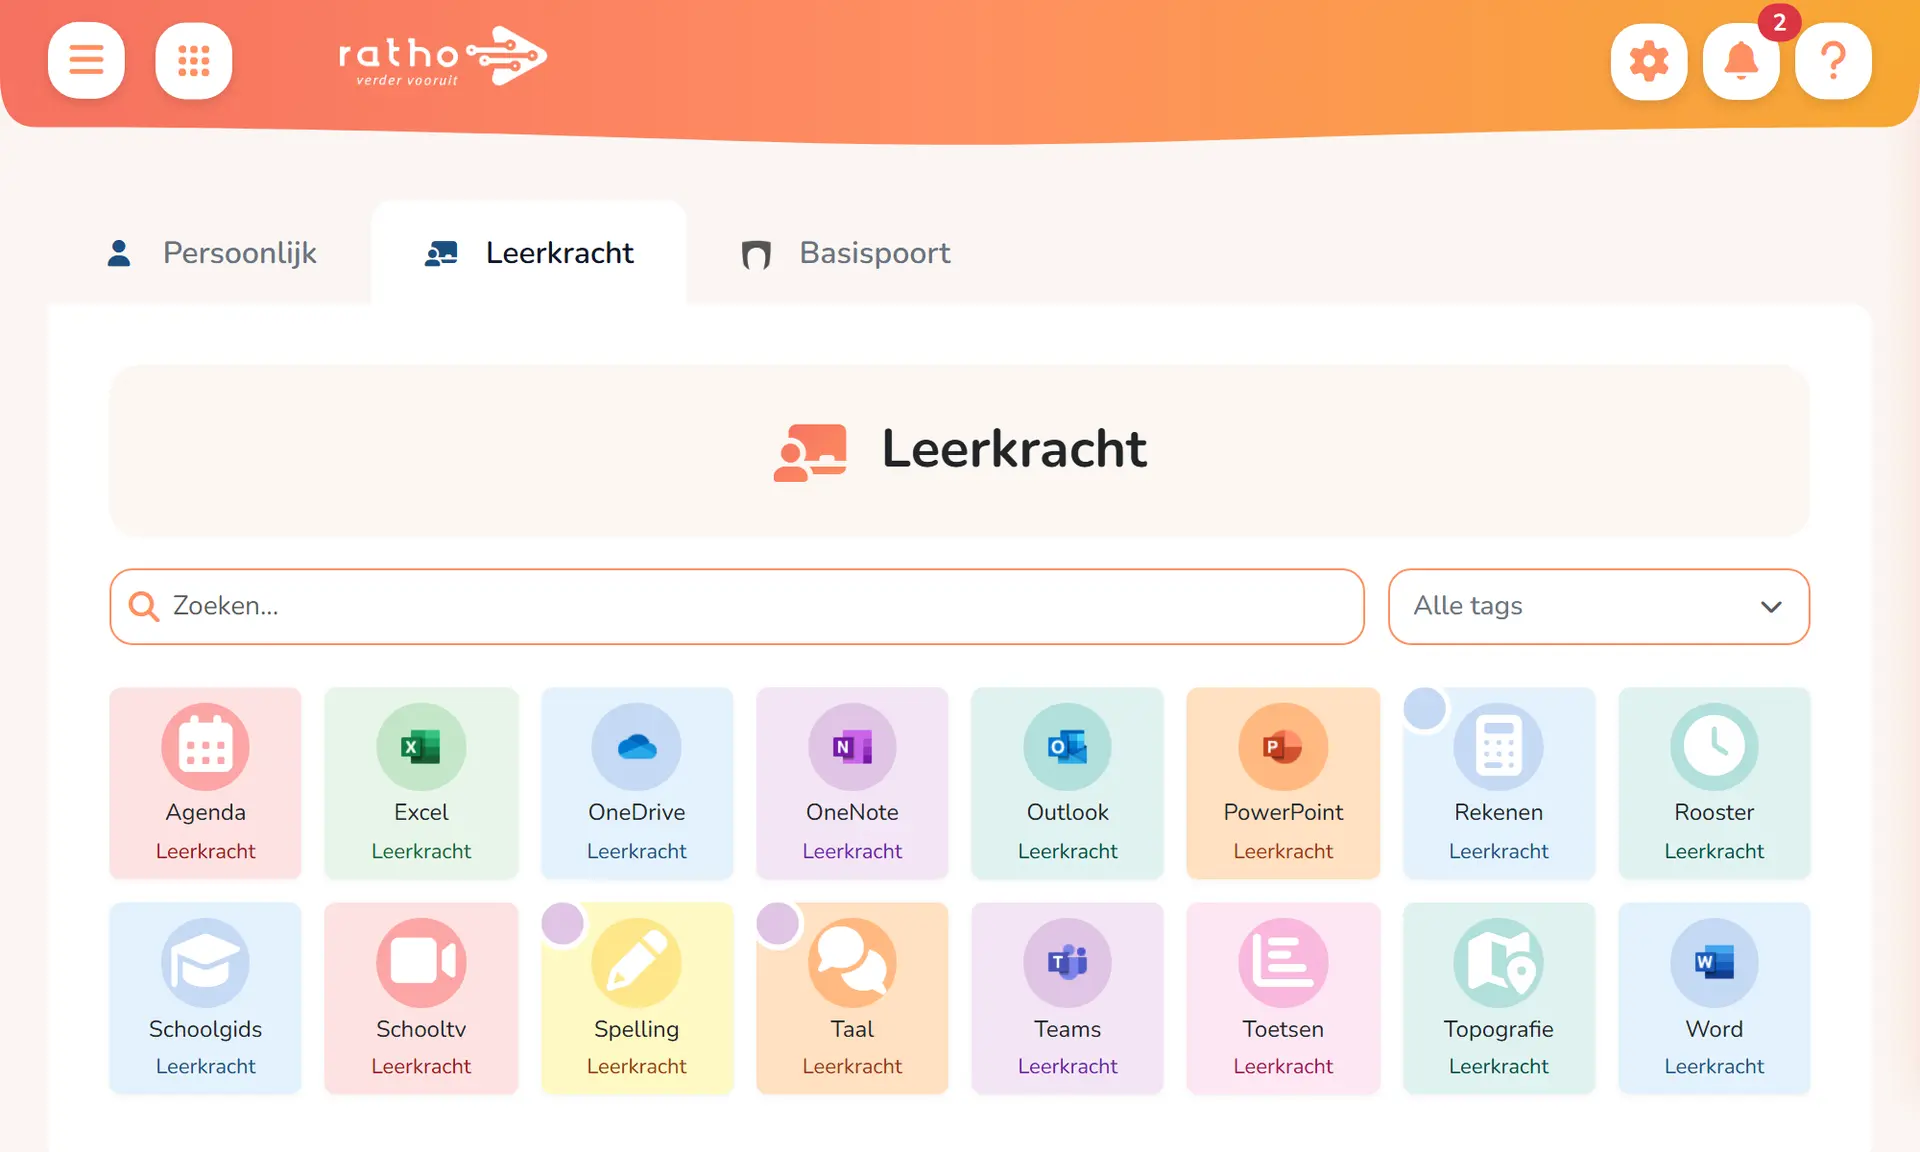Click the Taal tile label

pos(852,1029)
